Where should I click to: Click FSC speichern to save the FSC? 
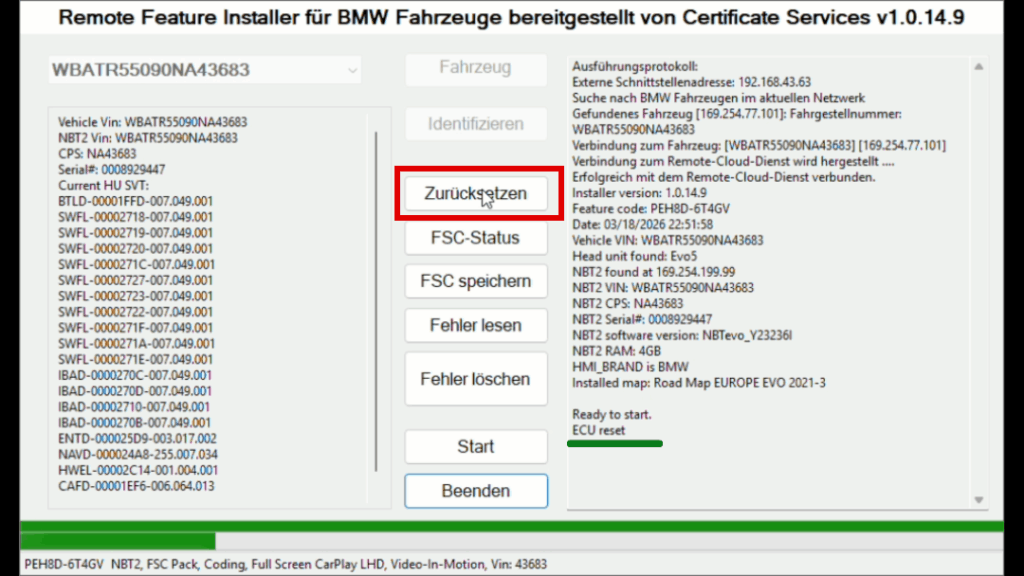point(476,281)
